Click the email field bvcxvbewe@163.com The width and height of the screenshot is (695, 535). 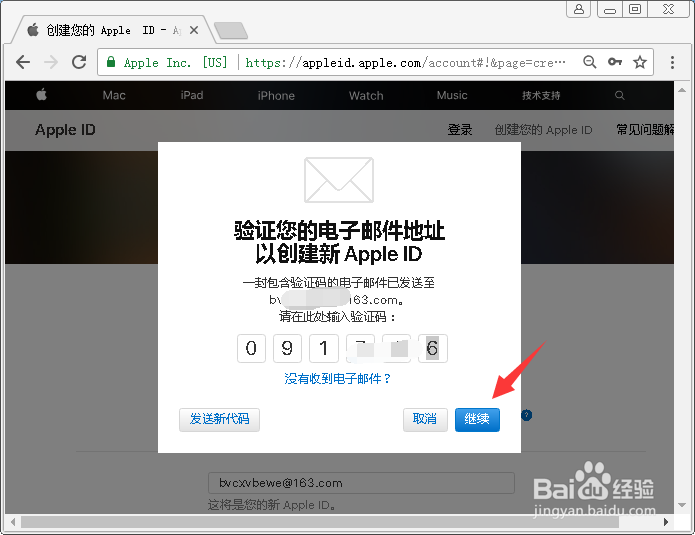point(361,483)
